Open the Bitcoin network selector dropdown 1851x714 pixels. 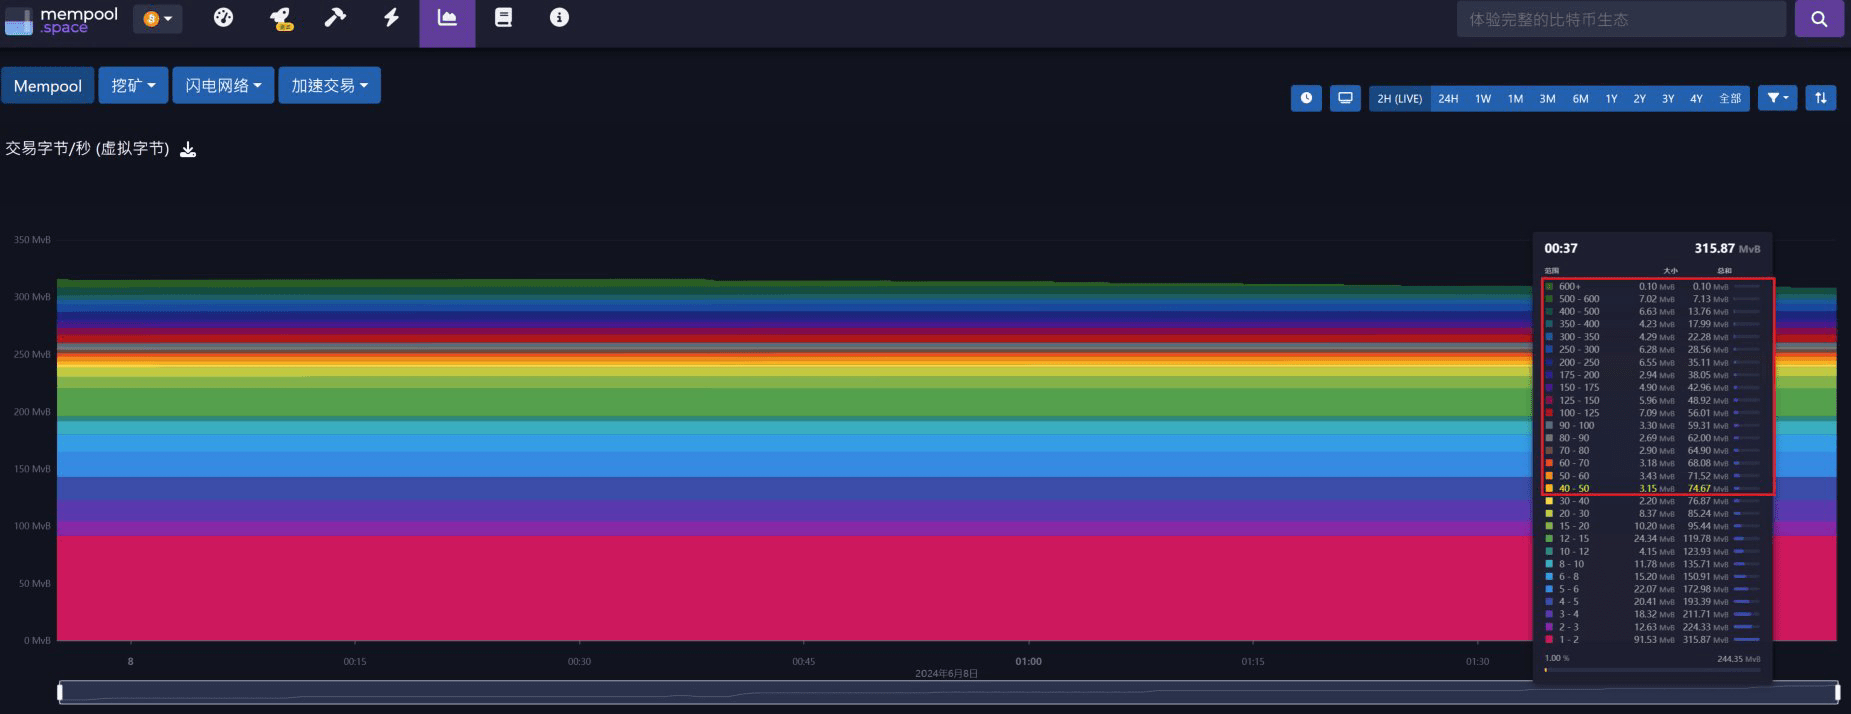[158, 19]
